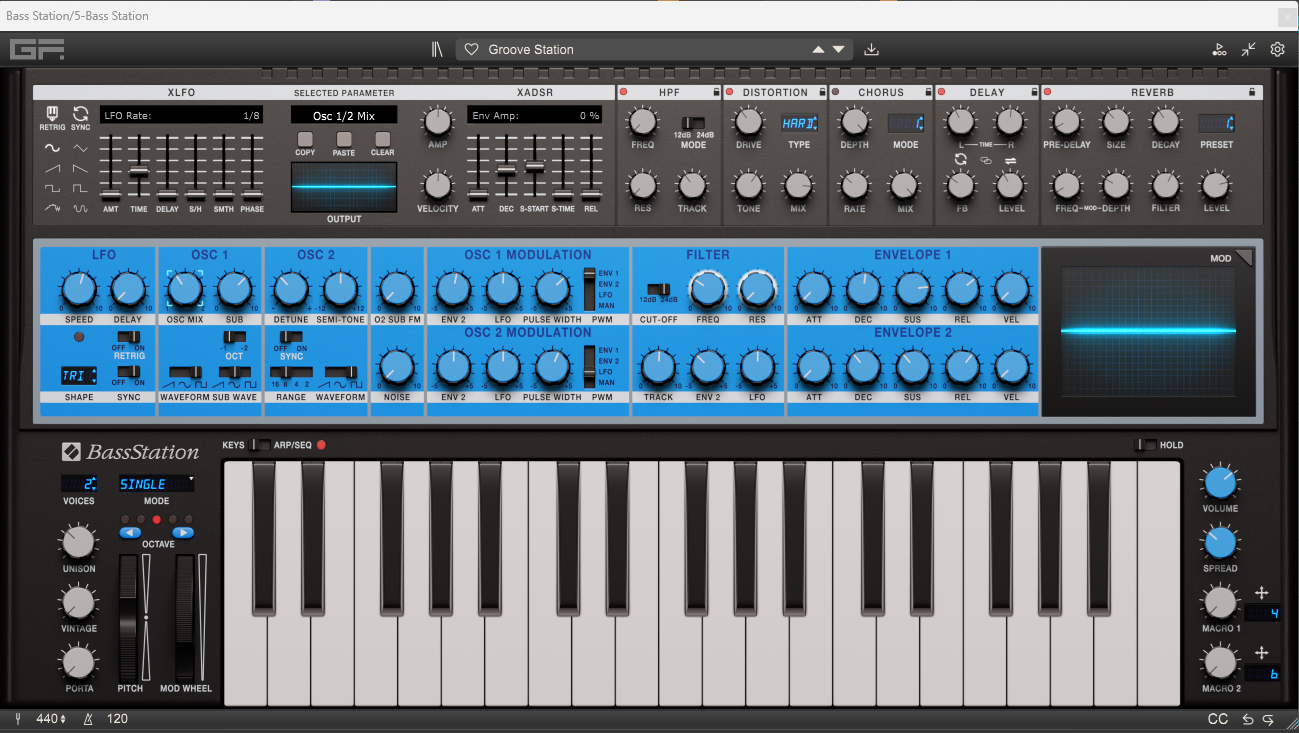The width and height of the screenshot is (1299, 733).
Task: Click the Copy button under Selected Parameter
Action: (305, 139)
